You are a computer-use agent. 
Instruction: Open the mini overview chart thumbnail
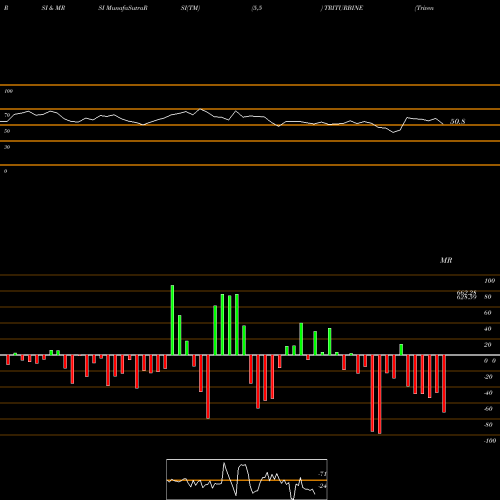247,479
